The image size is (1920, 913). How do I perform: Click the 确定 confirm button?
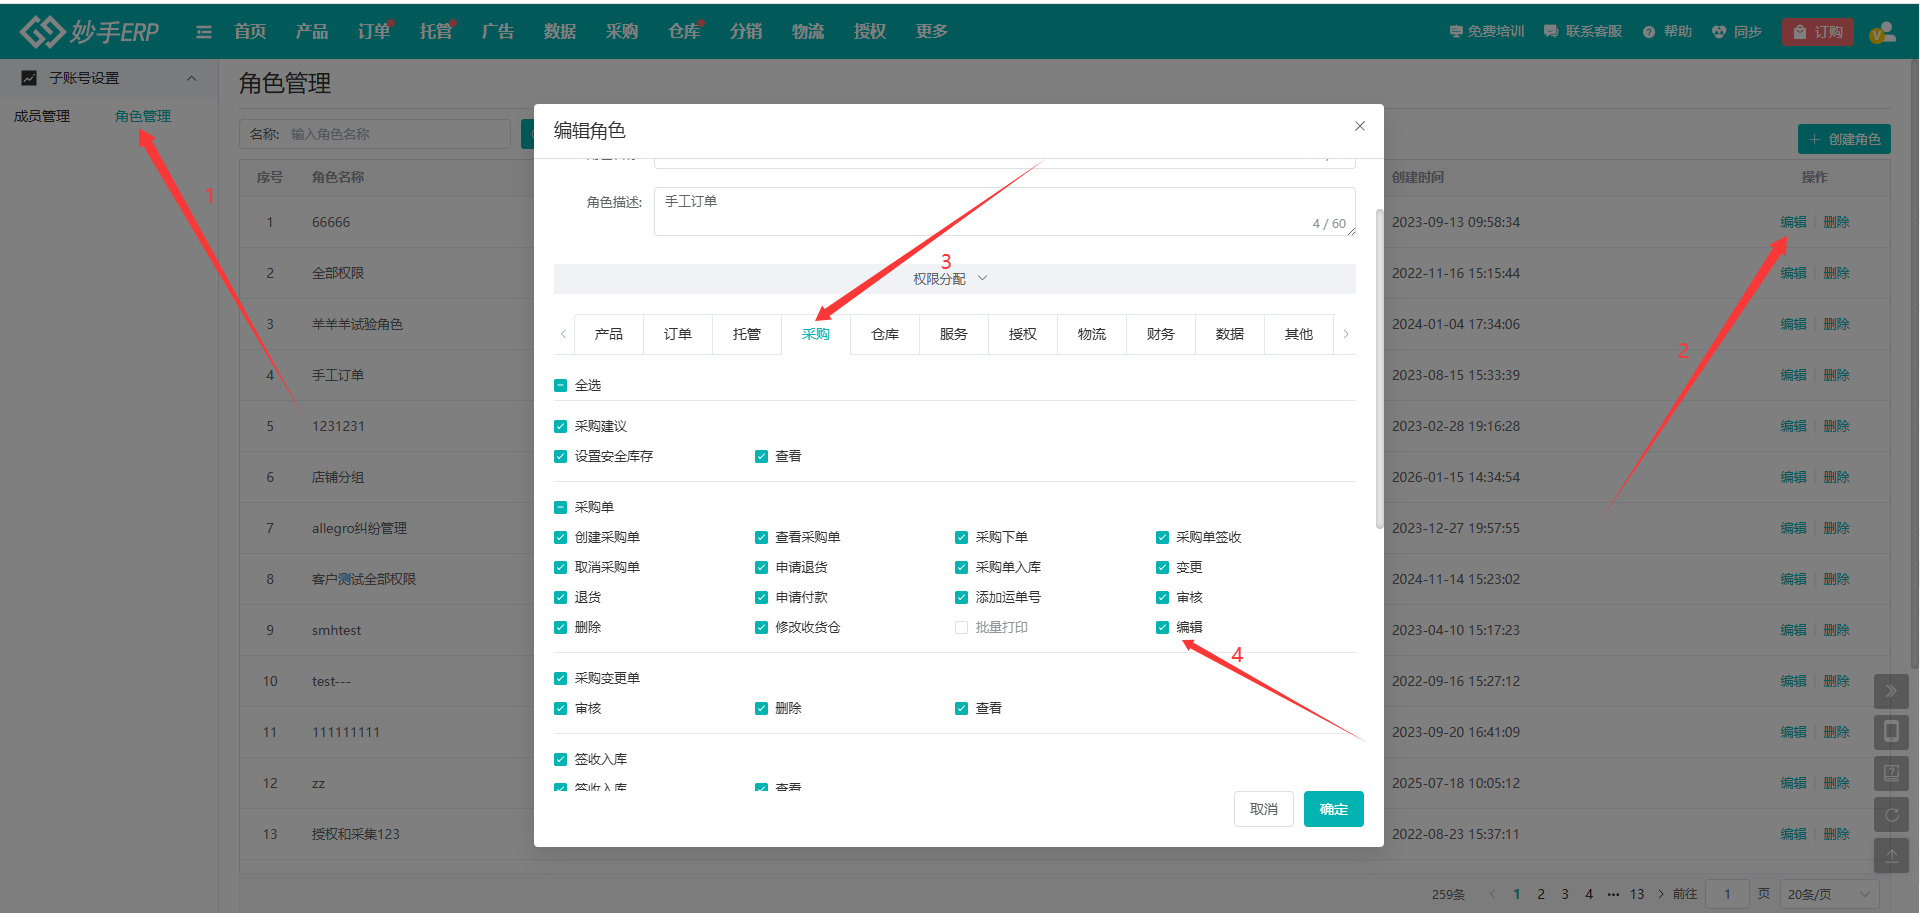click(x=1333, y=809)
